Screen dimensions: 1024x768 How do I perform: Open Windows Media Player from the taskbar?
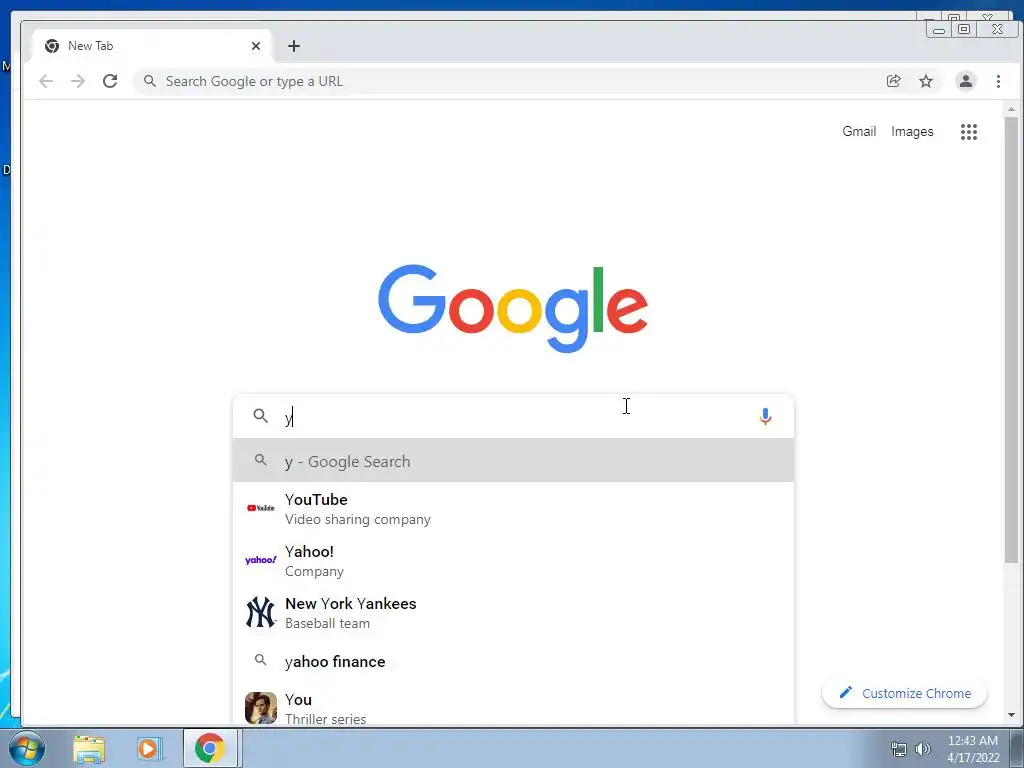(x=149, y=749)
